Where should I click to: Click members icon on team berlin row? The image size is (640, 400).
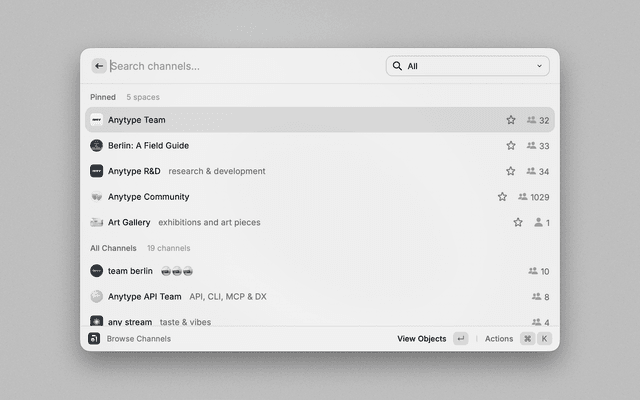click(x=533, y=271)
